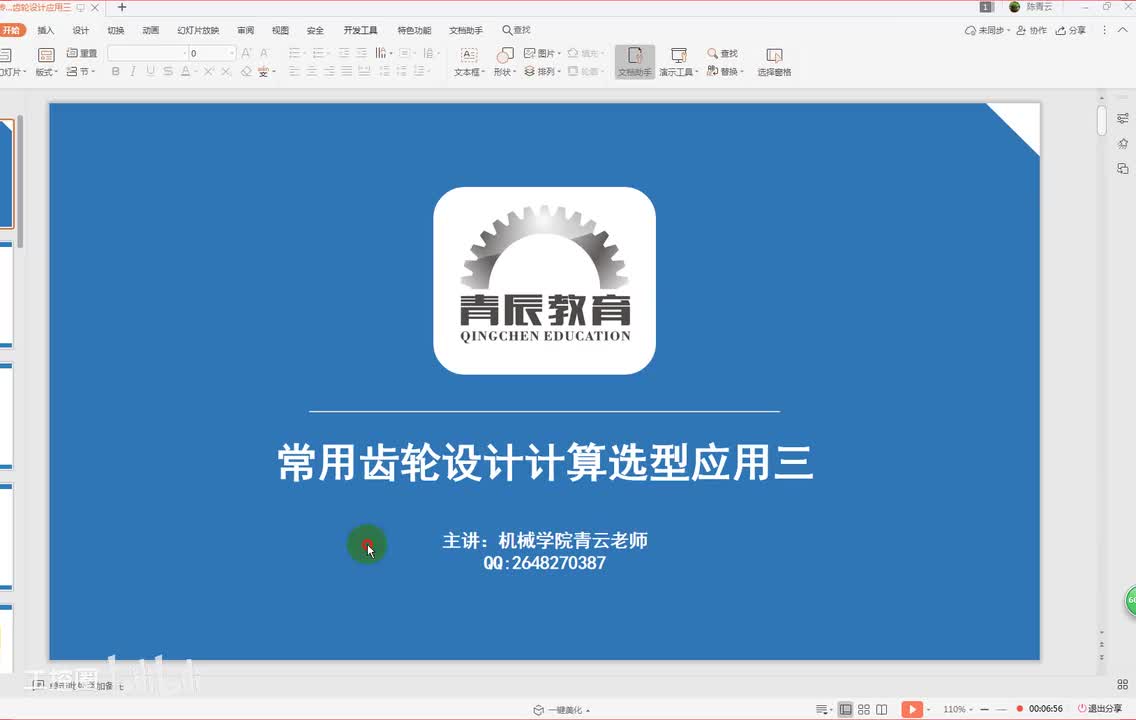Click the increase indent icon
Image resolution: width=1136 pixels, height=720 pixels.
point(361,53)
